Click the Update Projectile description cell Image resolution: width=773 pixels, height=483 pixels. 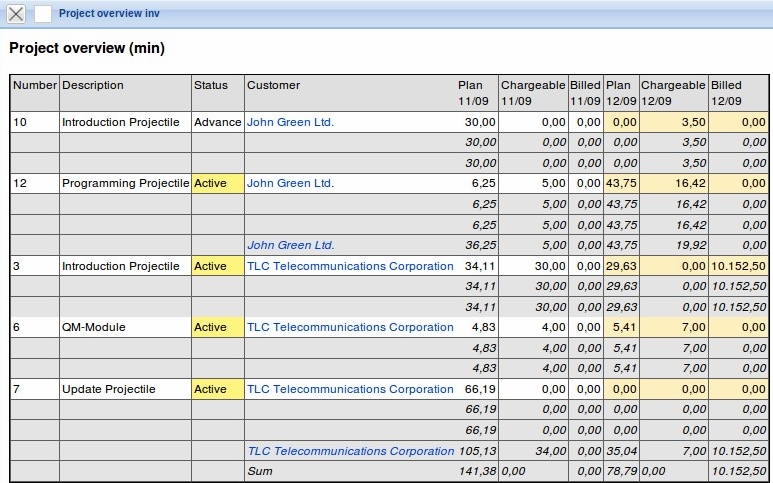(109, 389)
